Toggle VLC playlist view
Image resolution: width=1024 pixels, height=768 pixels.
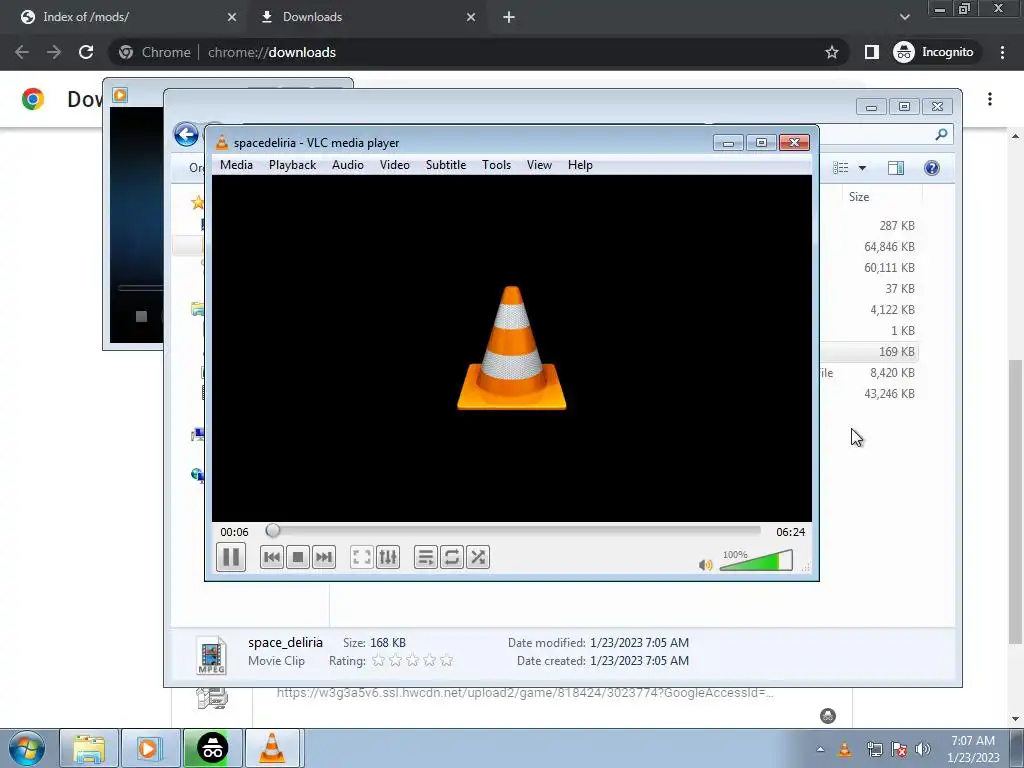[x=426, y=557]
